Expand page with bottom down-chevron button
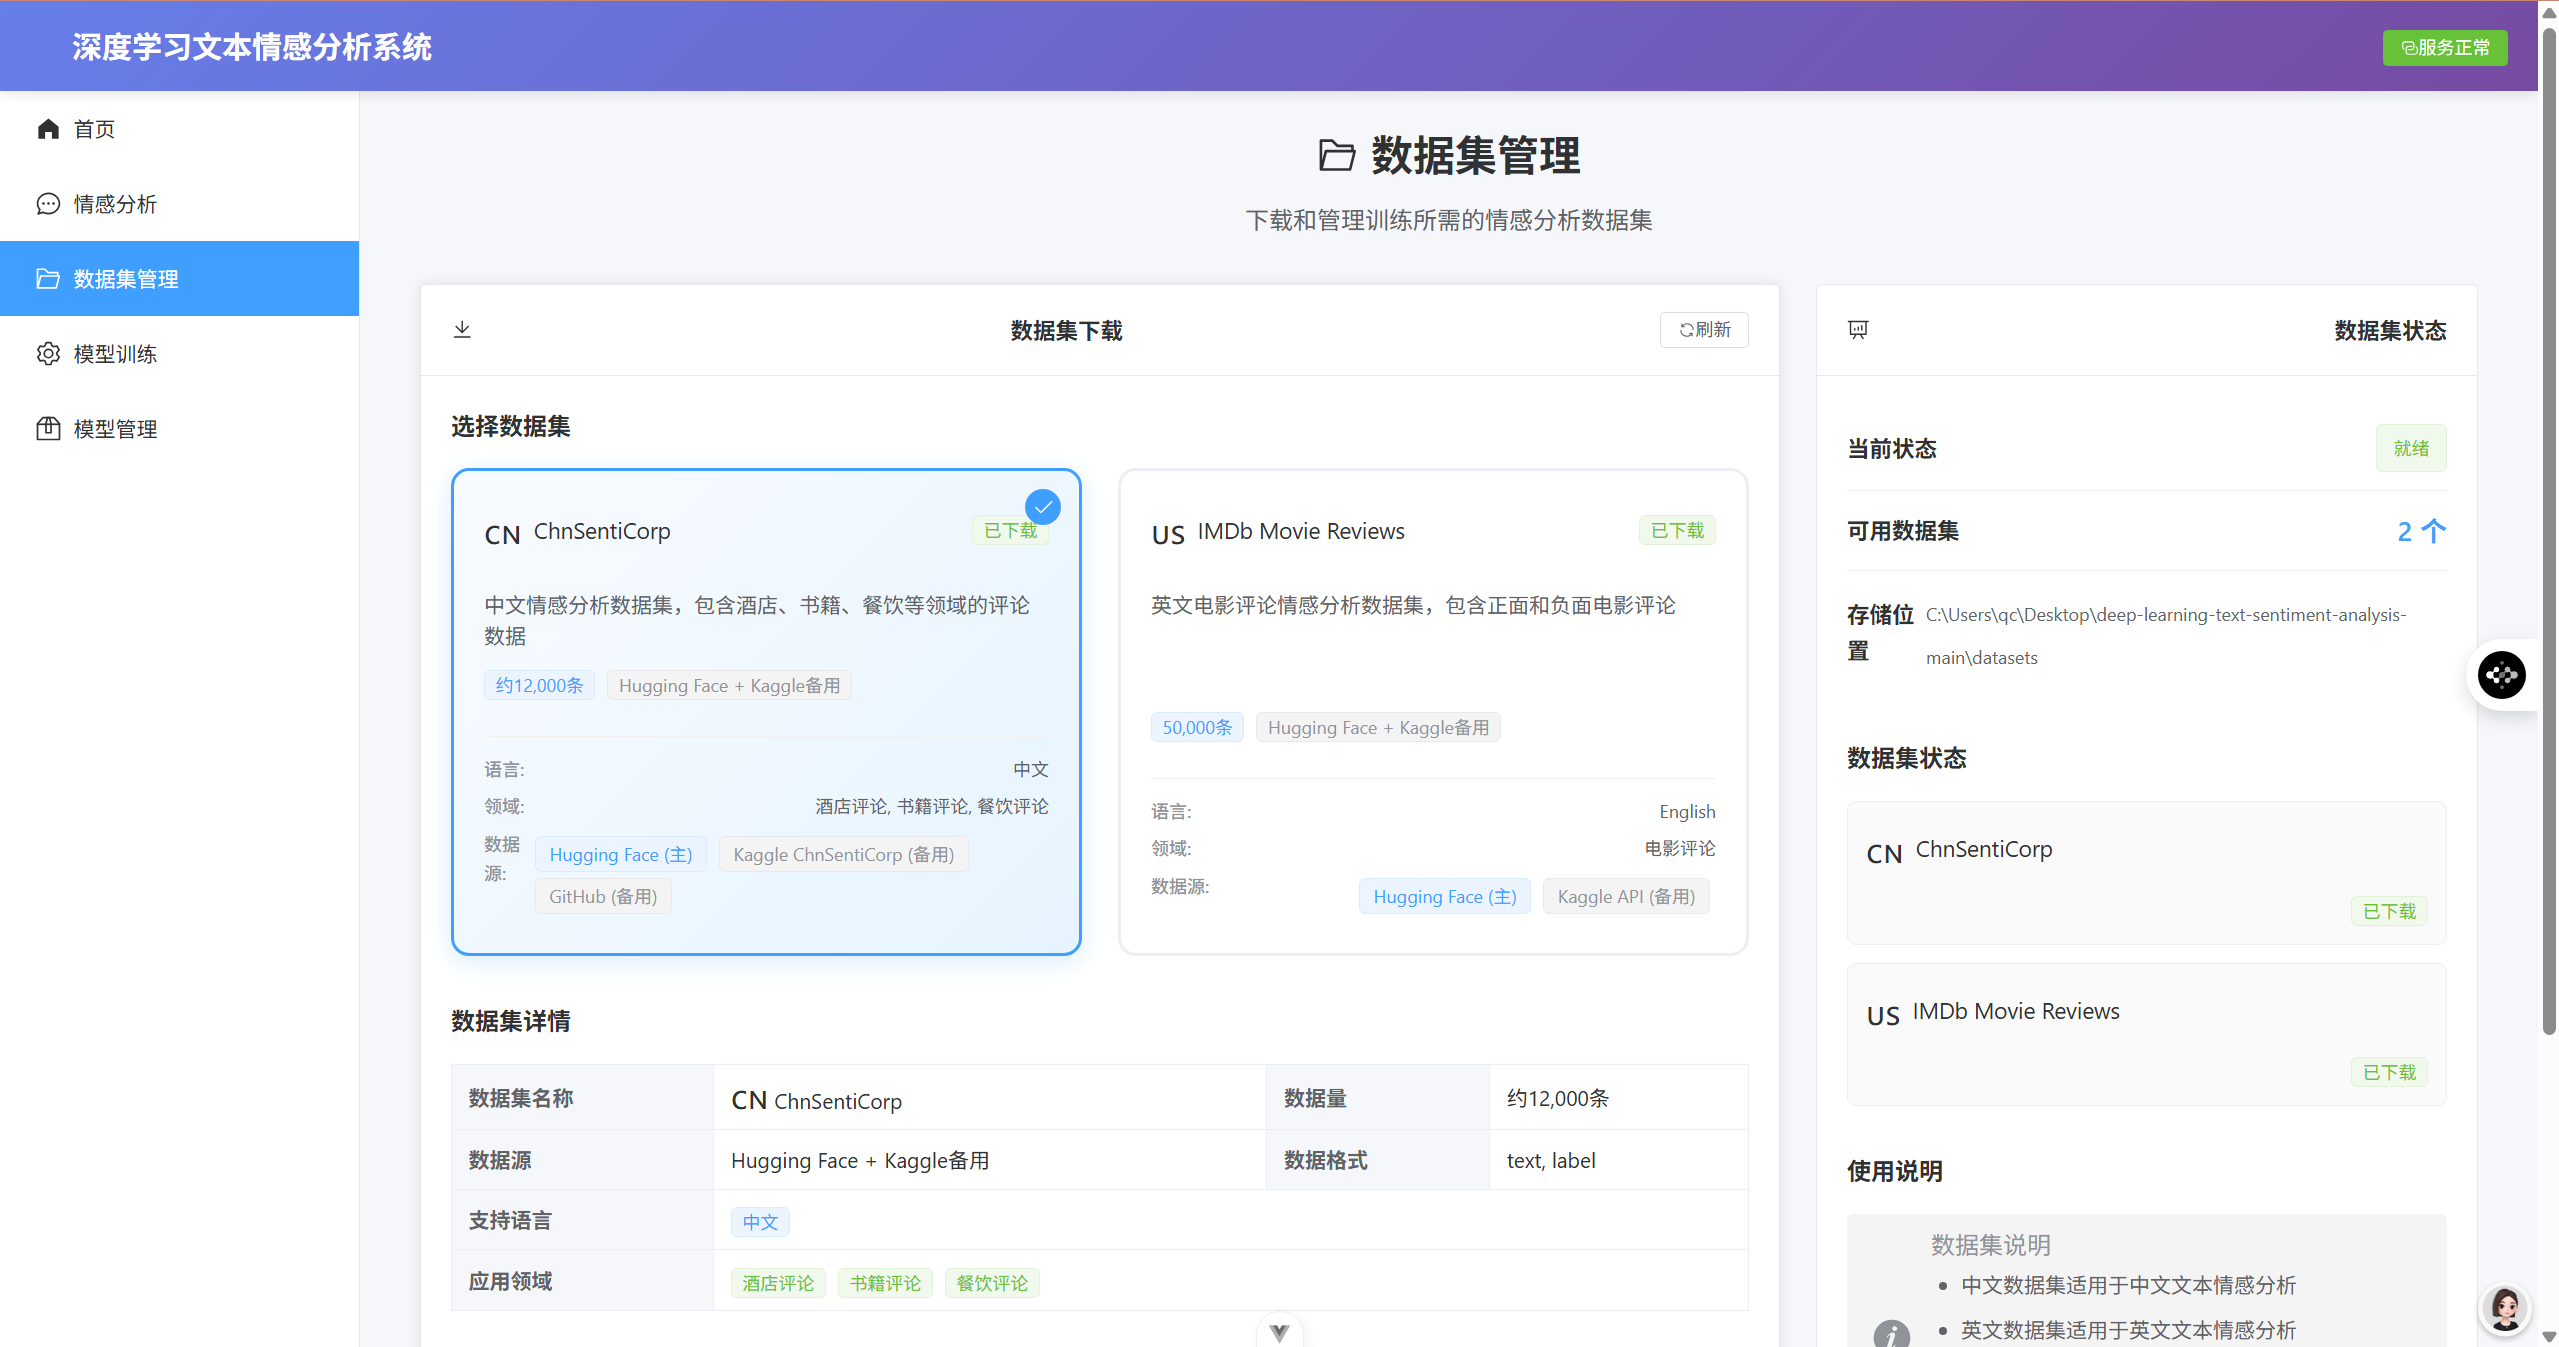Viewport: 2559px width, 1347px height. pos(1279,1332)
